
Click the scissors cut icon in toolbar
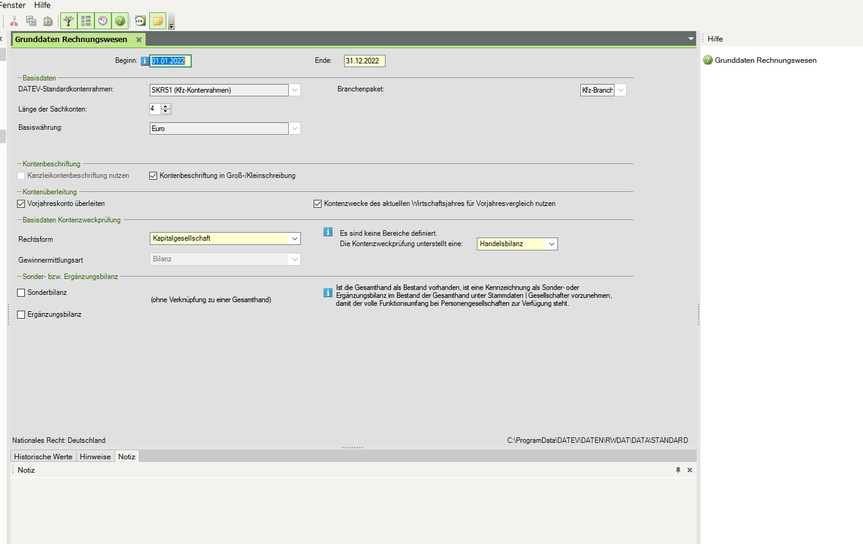[x=14, y=21]
